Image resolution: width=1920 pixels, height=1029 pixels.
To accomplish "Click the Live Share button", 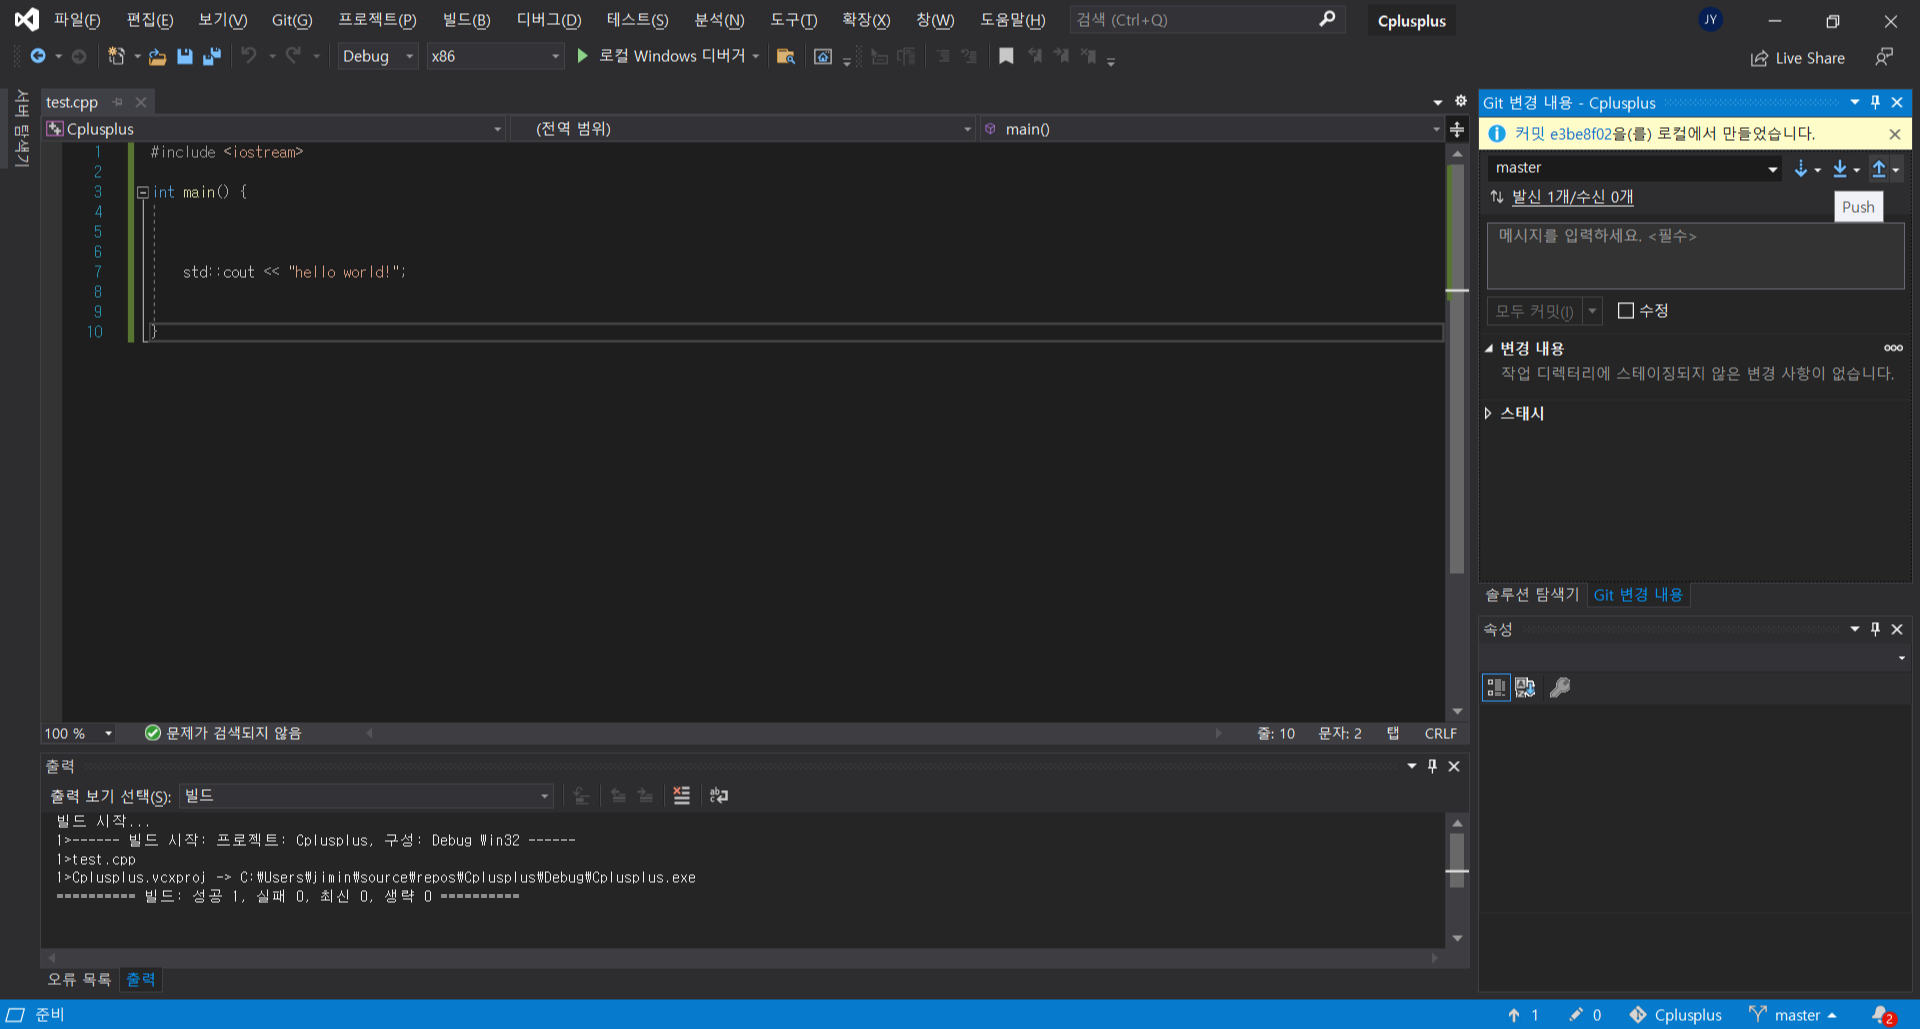I will coord(1798,58).
